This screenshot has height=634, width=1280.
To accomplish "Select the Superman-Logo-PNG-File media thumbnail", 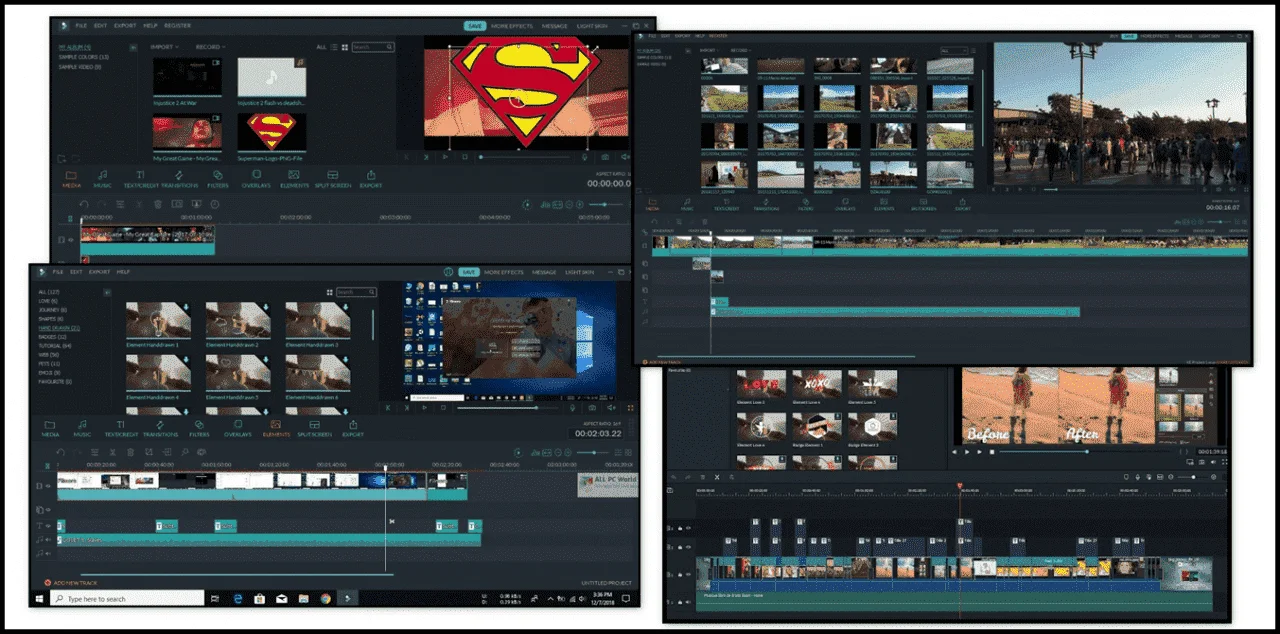I will tap(272, 132).
